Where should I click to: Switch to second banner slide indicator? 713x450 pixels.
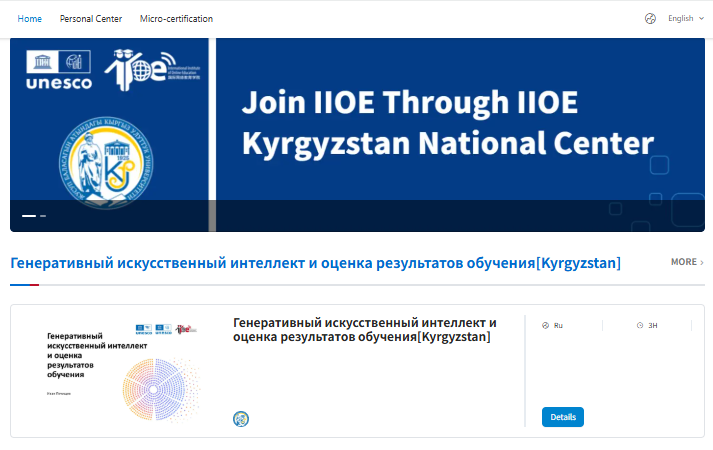(43, 215)
